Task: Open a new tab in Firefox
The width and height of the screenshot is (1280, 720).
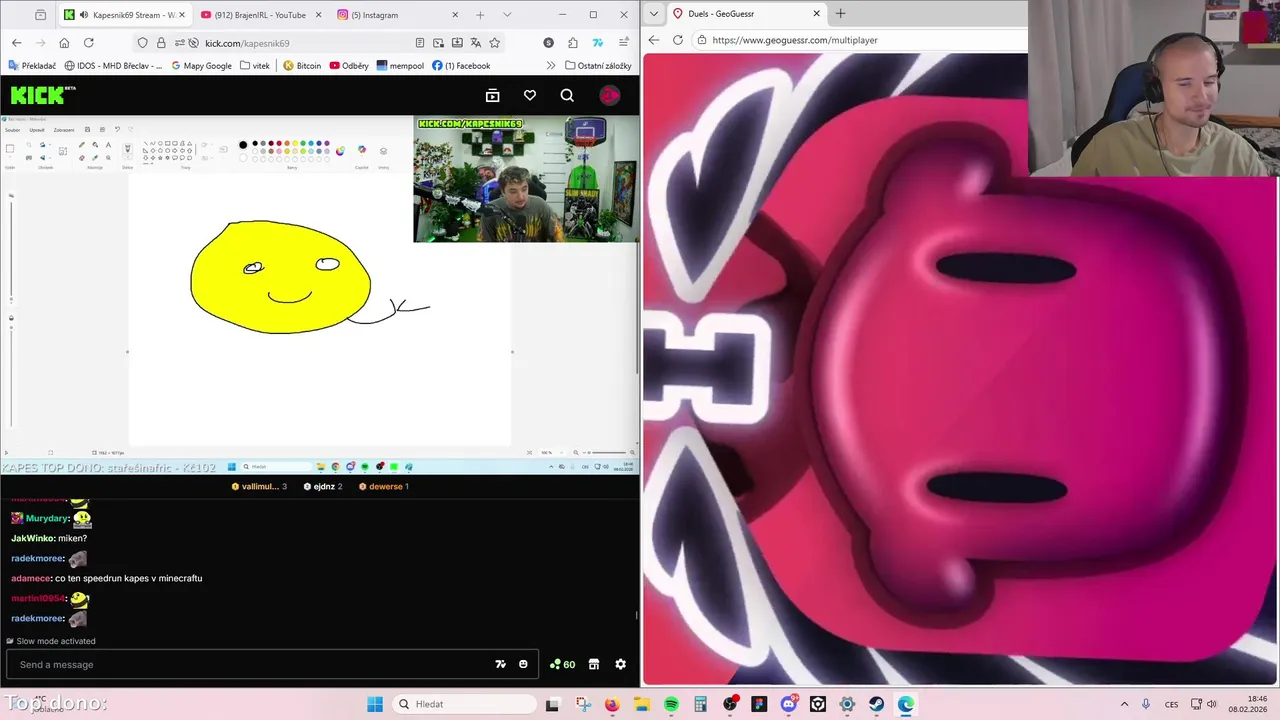Action: pos(480,15)
